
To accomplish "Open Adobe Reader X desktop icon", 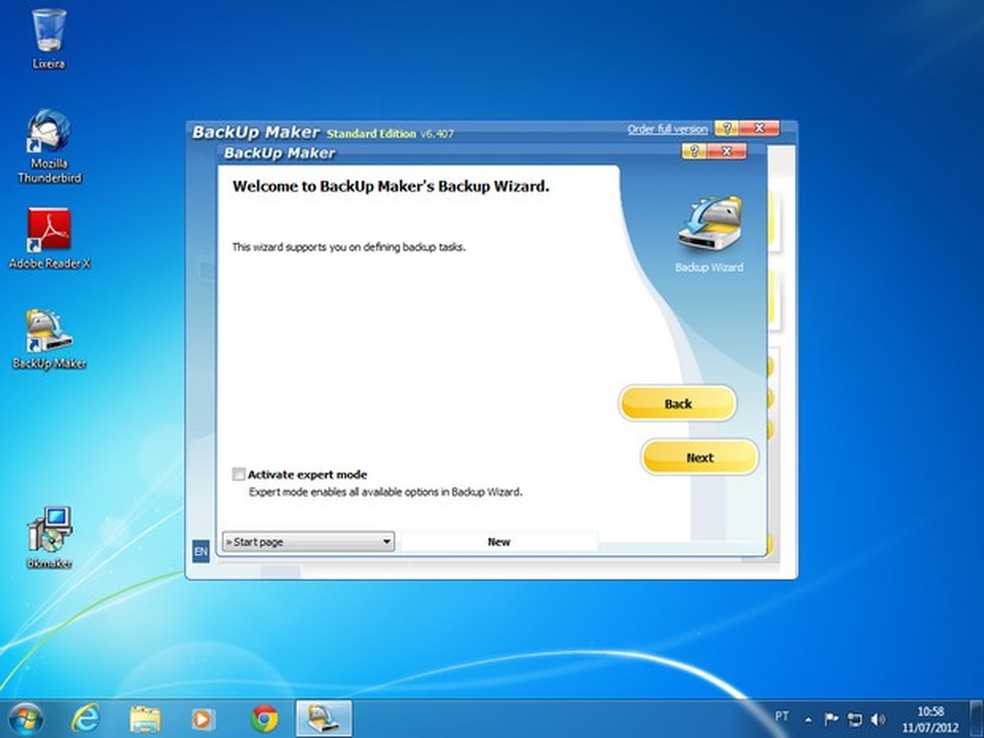I will (x=49, y=233).
